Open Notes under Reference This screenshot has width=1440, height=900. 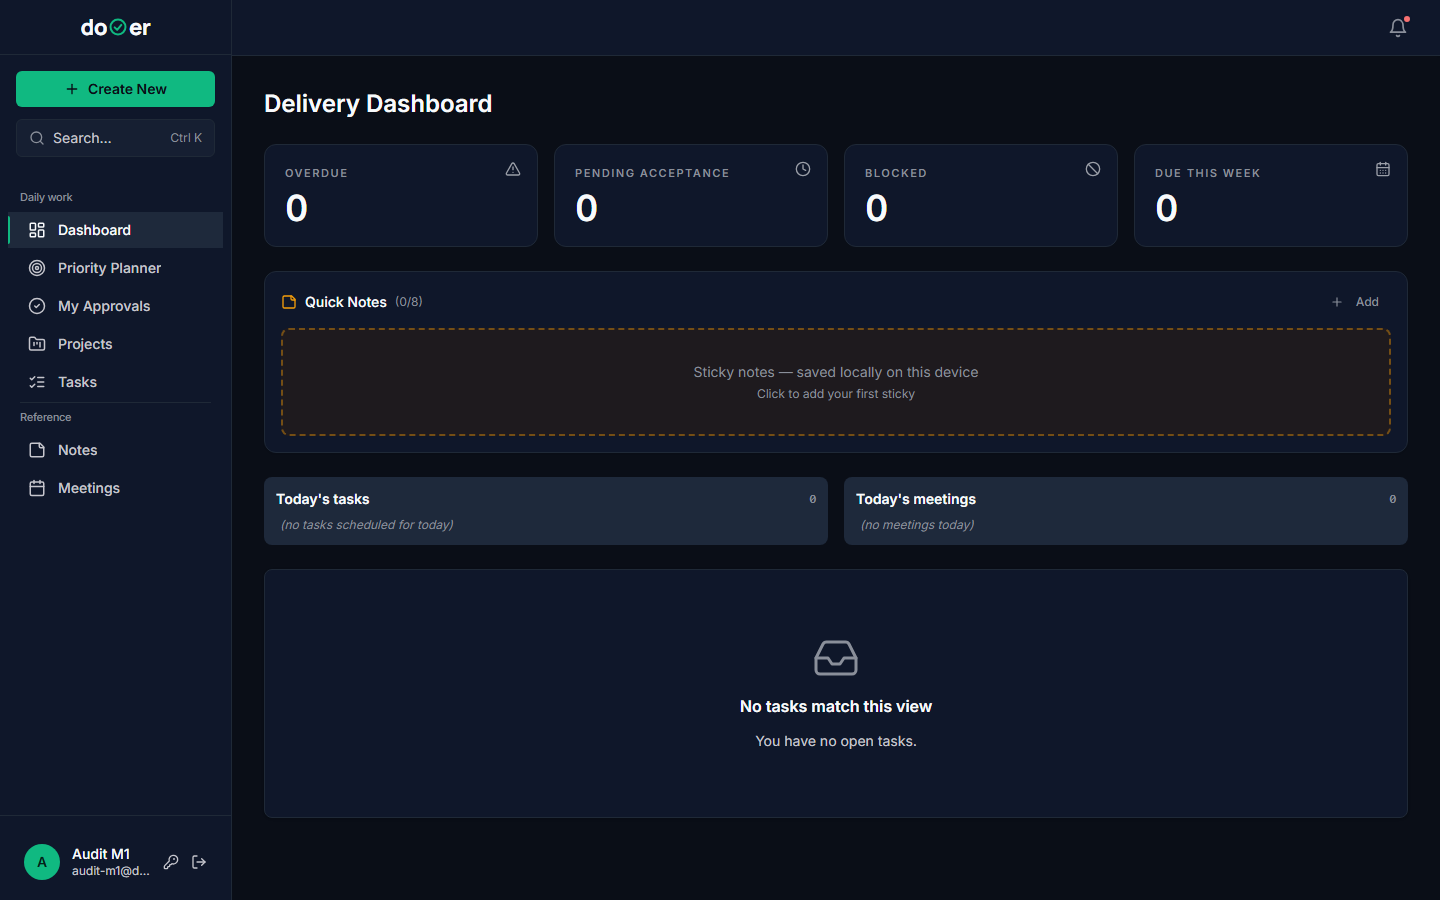coord(116,450)
